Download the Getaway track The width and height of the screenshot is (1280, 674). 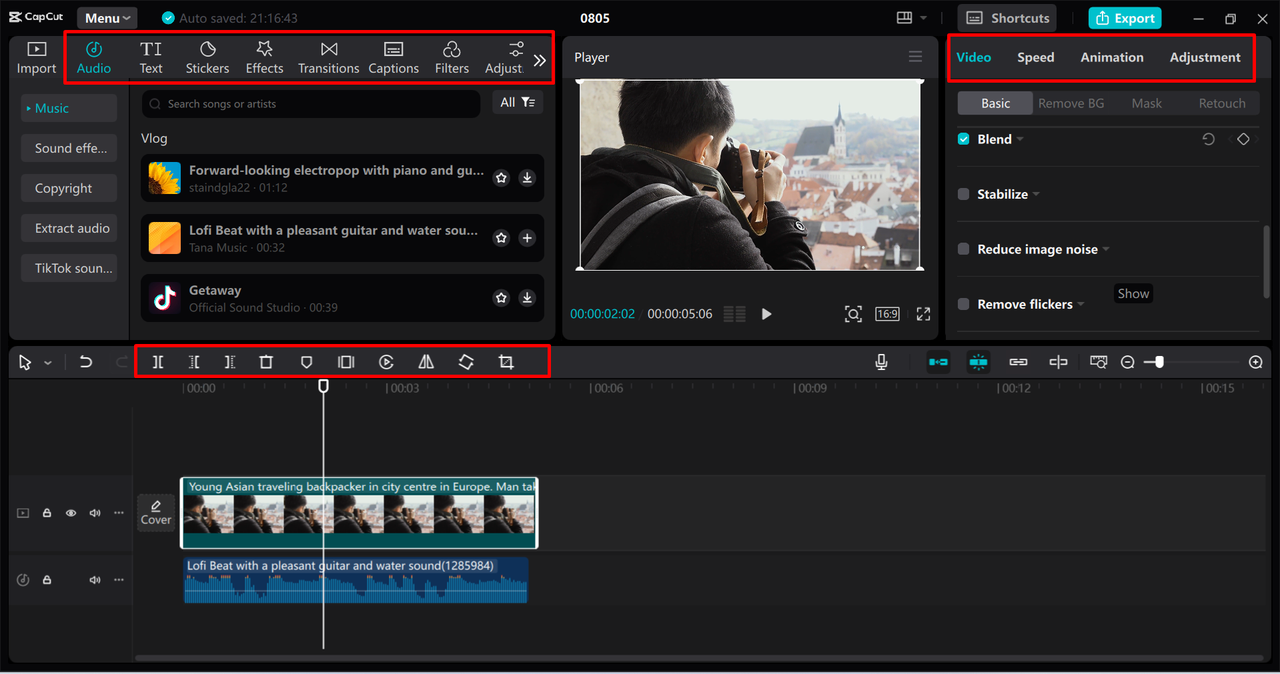pos(527,298)
